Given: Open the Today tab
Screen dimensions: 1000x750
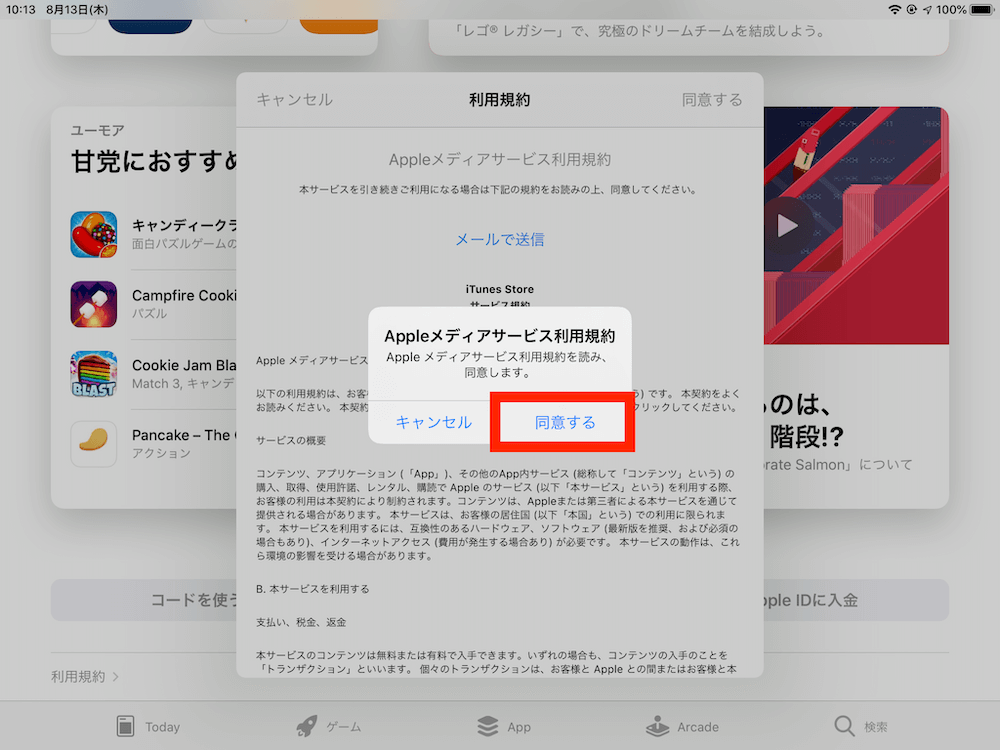Looking at the screenshot, I should [149, 726].
